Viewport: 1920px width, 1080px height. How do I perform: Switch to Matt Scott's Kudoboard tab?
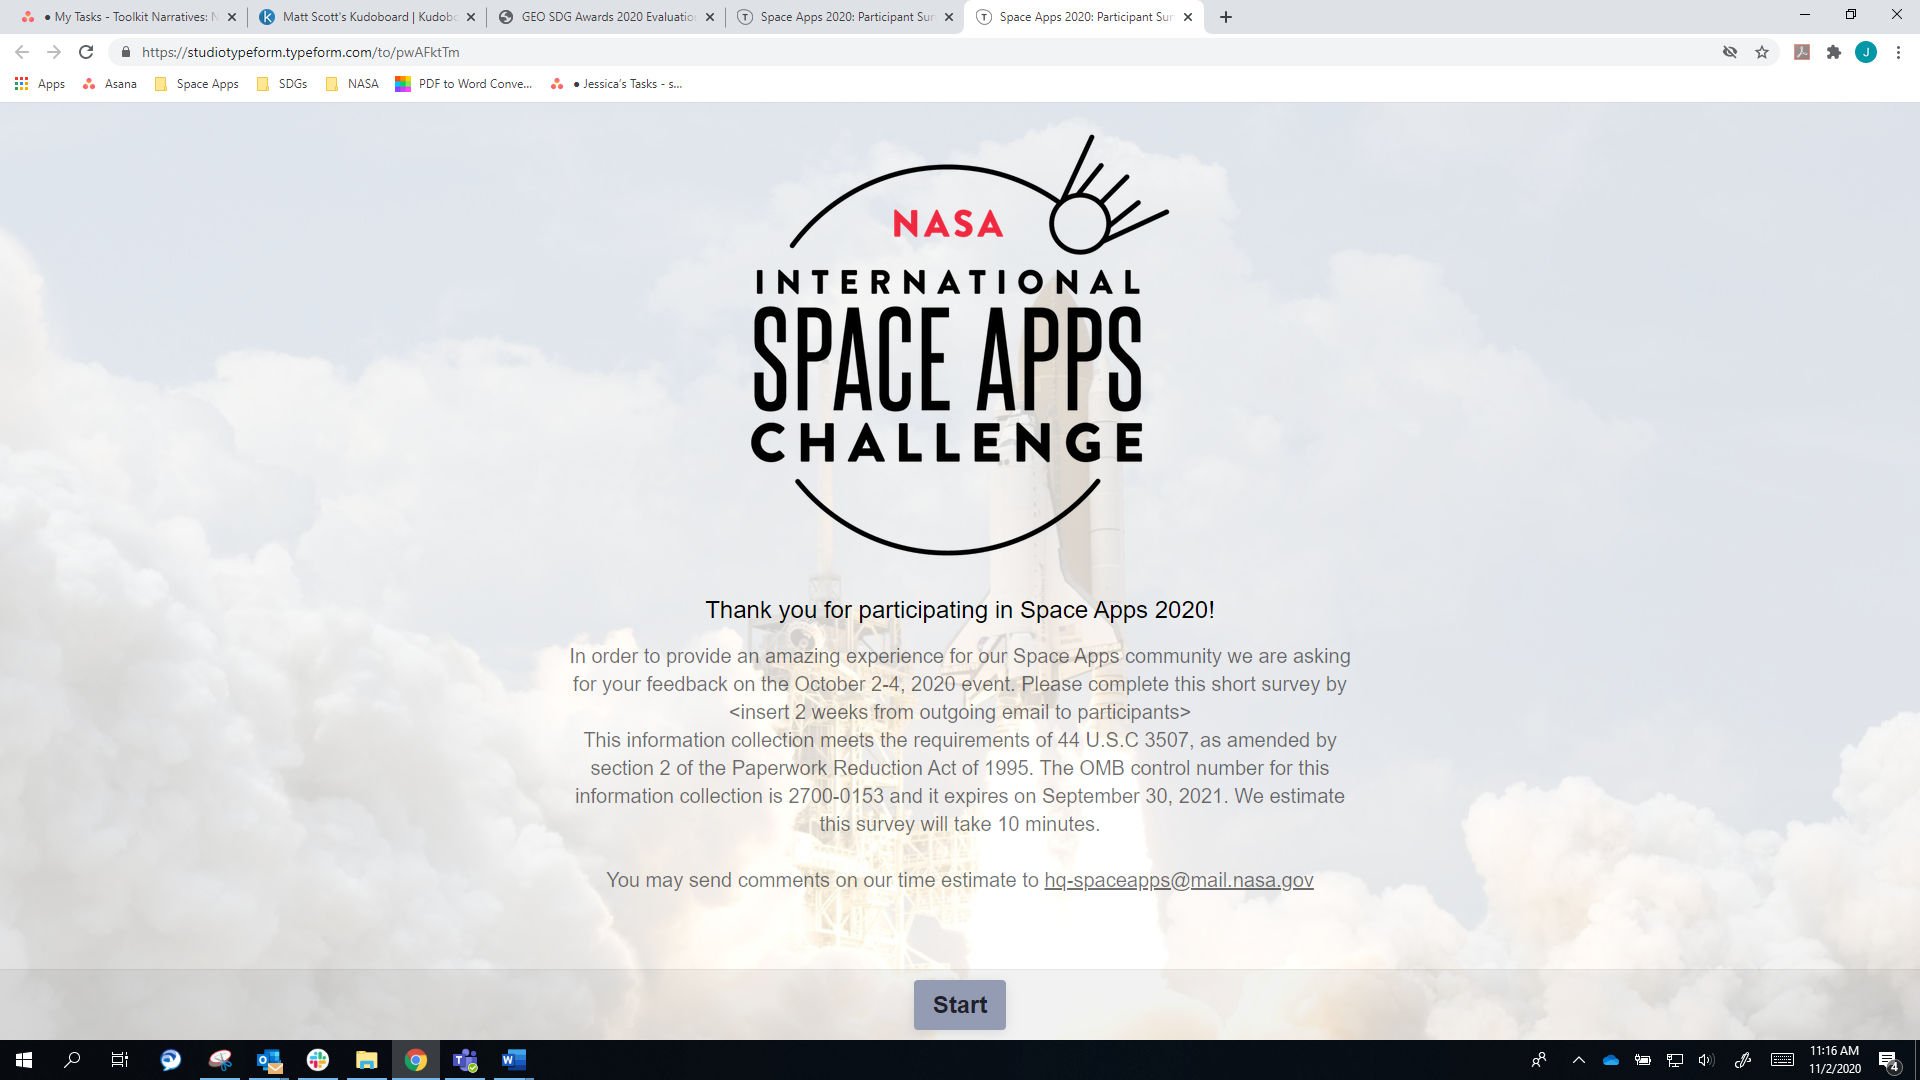tap(366, 17)
